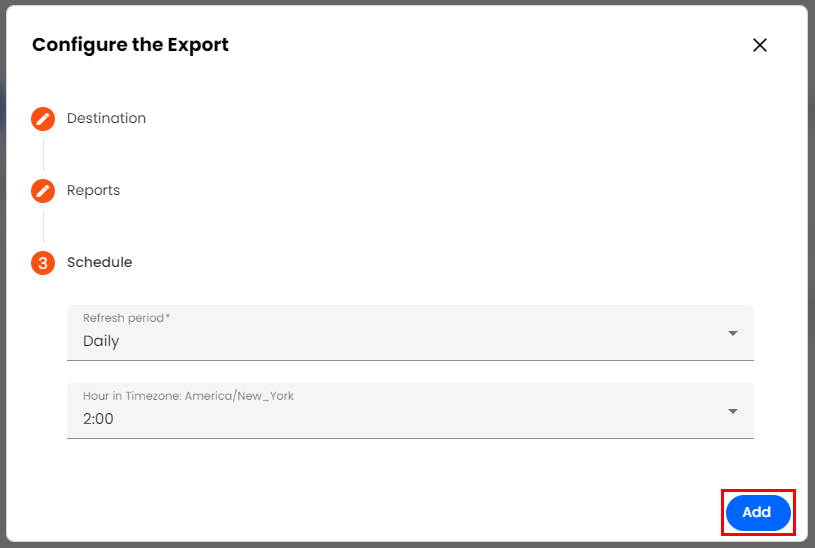Image resolution: width=815 pixels, height=548 pixels.
Task: Click the step 3 number circle
Action: (x=43, y=263)
